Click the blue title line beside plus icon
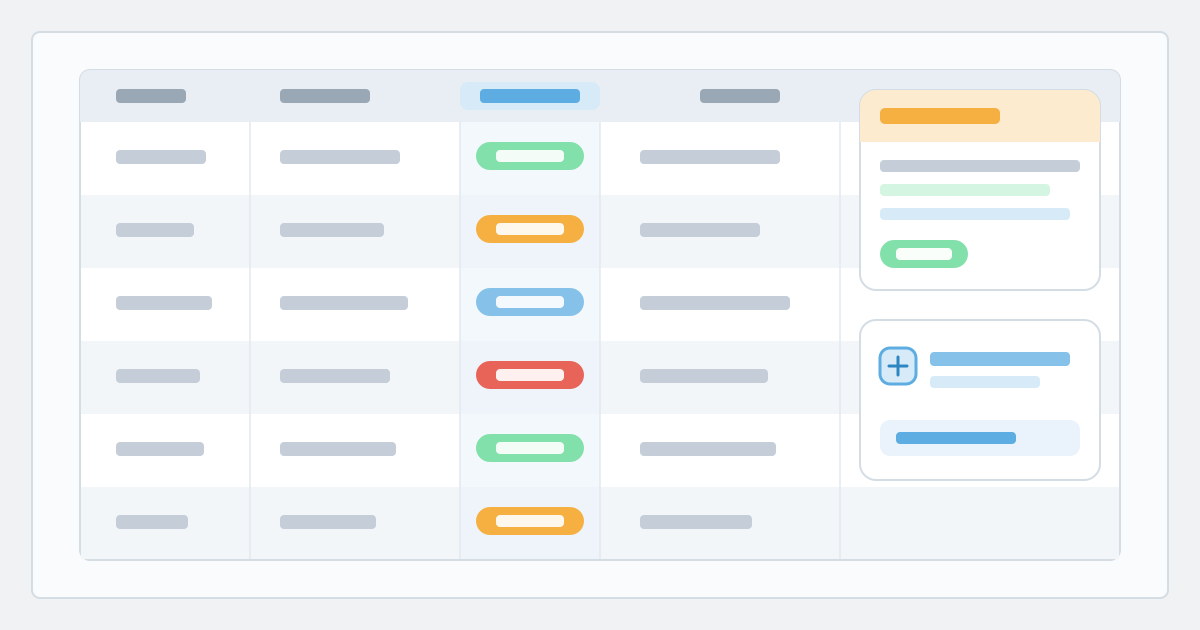Image resolution: width=1200 pixels, height=630 pixels. click(1000, 359)
